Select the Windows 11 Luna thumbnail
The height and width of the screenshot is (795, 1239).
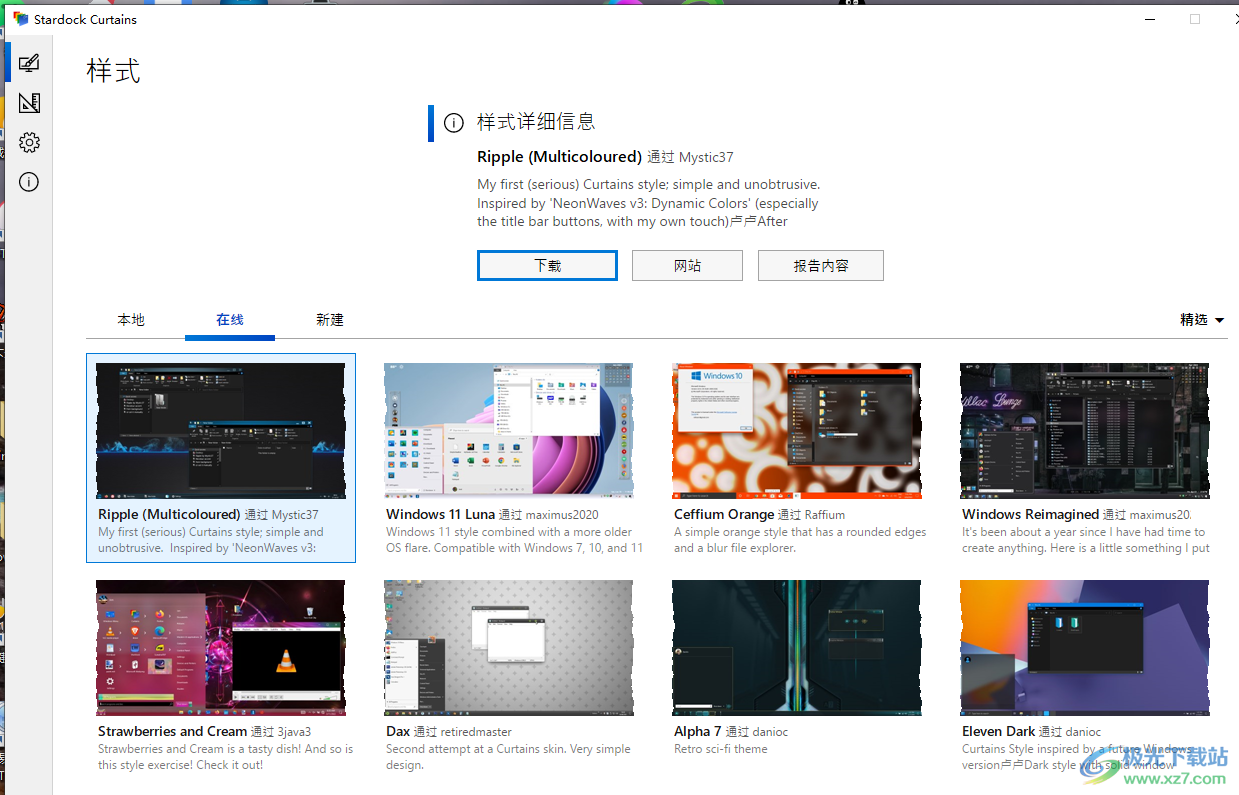(509, 431)
